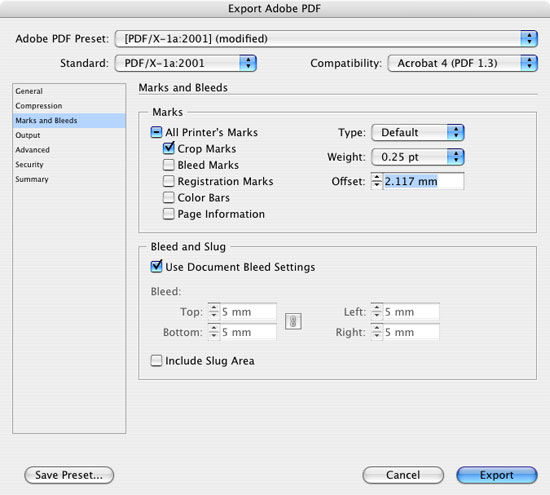Open the Compatibility dropdown
Viewport: 550px width, 495px height.
point(462,63)
